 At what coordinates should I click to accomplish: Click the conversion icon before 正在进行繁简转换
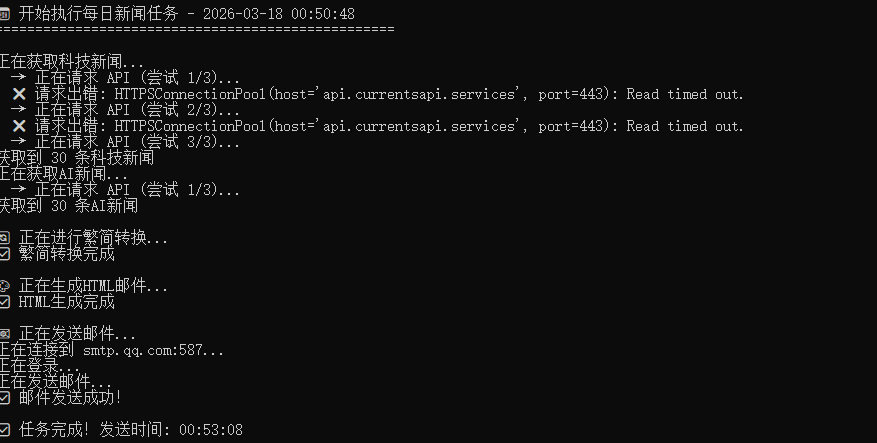click(4, 238)
